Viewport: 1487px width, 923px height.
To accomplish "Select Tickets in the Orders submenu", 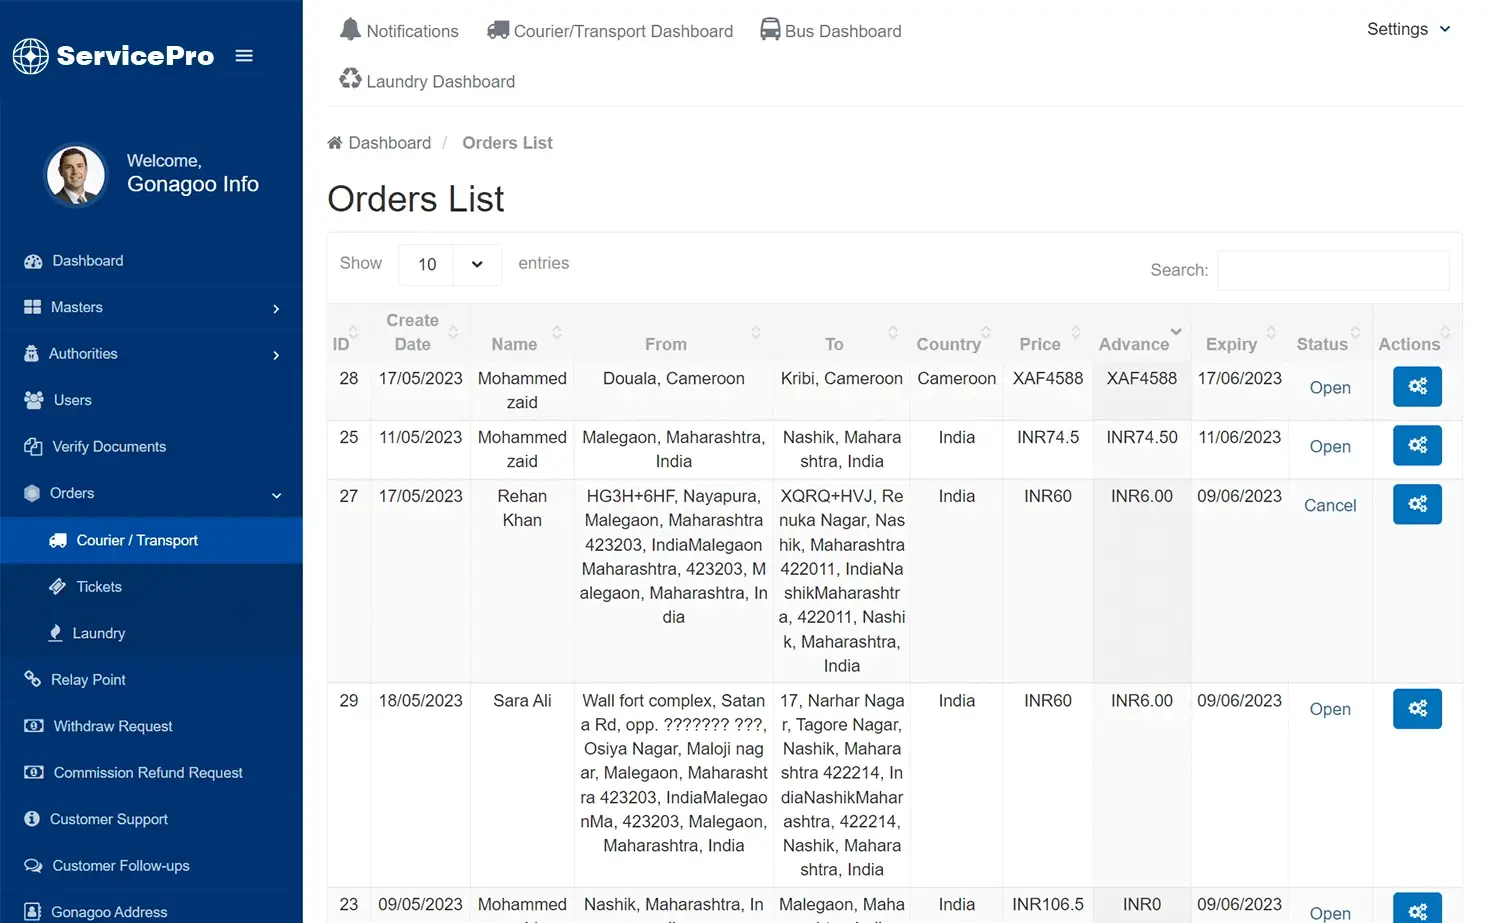I will click(99, 586).
